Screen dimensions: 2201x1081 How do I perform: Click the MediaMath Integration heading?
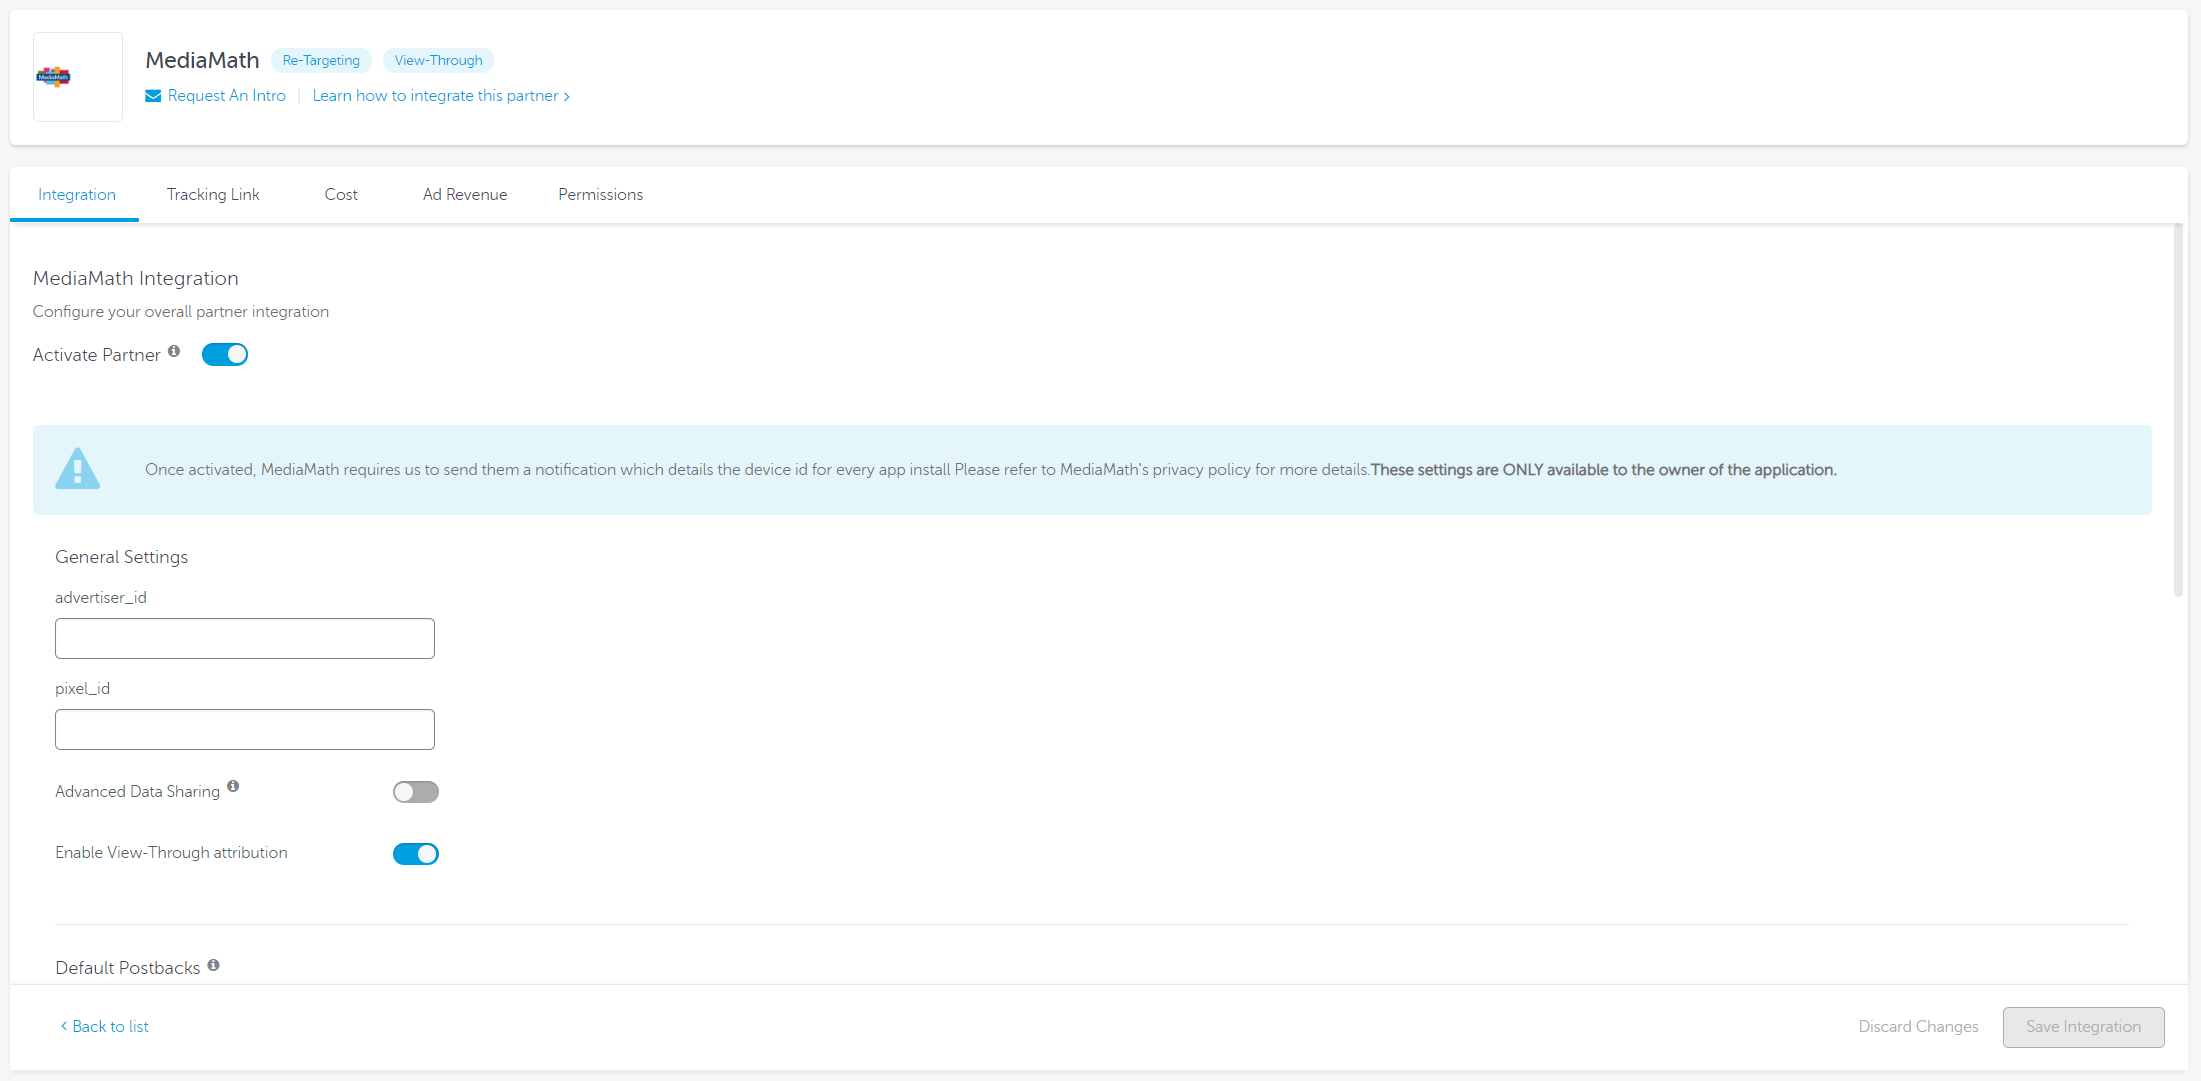coord(136,279)
